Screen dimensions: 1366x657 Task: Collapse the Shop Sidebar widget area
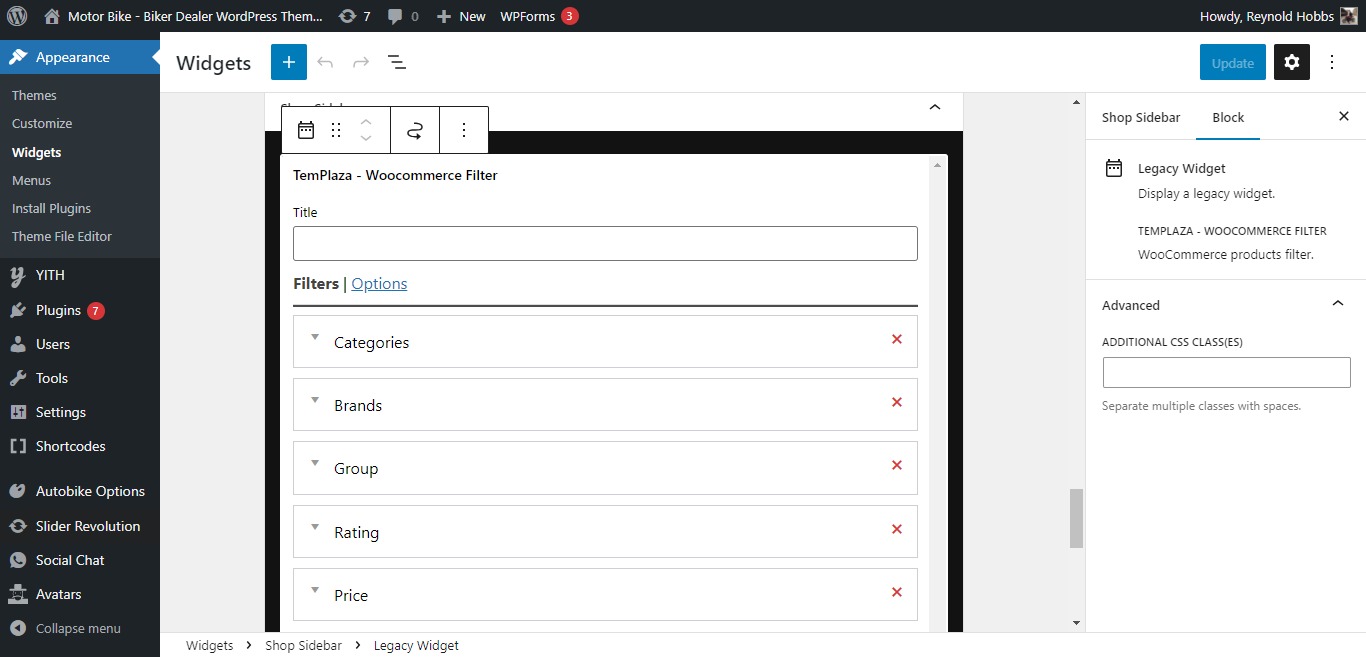(x=935, y=107)
